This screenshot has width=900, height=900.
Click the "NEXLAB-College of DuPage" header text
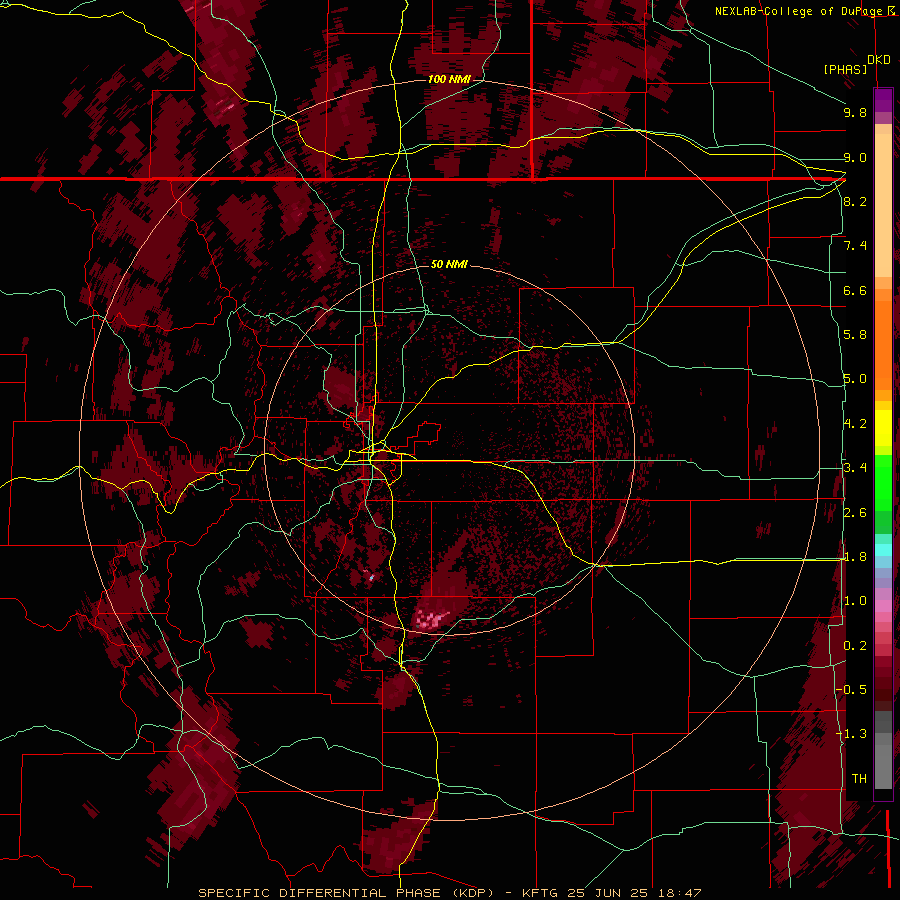click(798, 11)
